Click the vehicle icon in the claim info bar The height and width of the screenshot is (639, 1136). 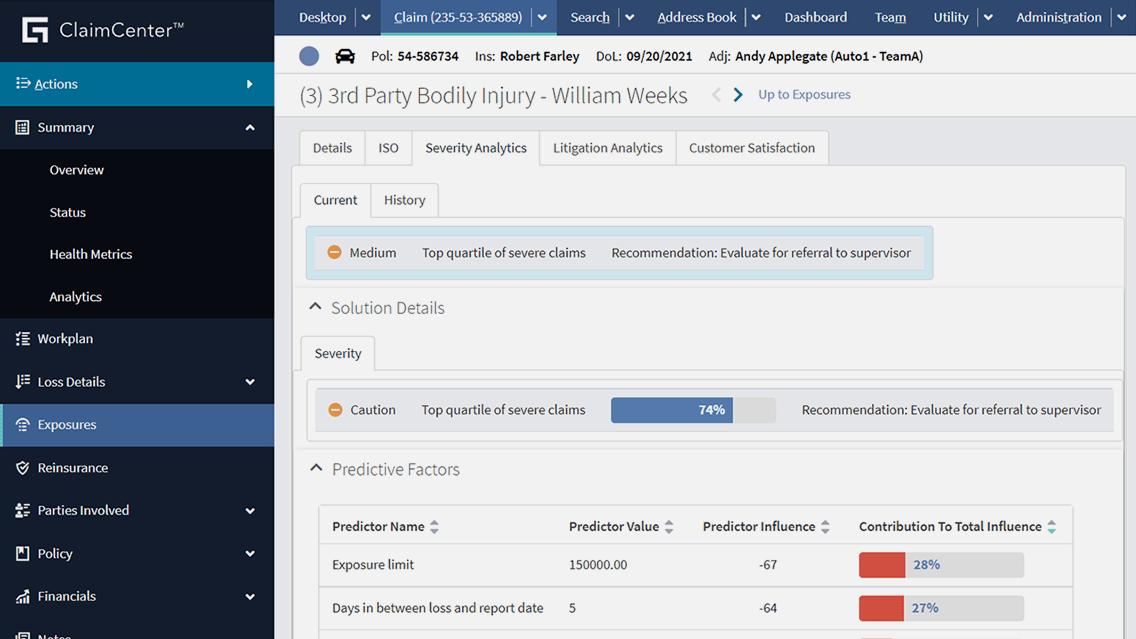pyautogui.click(x=344, y=56)
